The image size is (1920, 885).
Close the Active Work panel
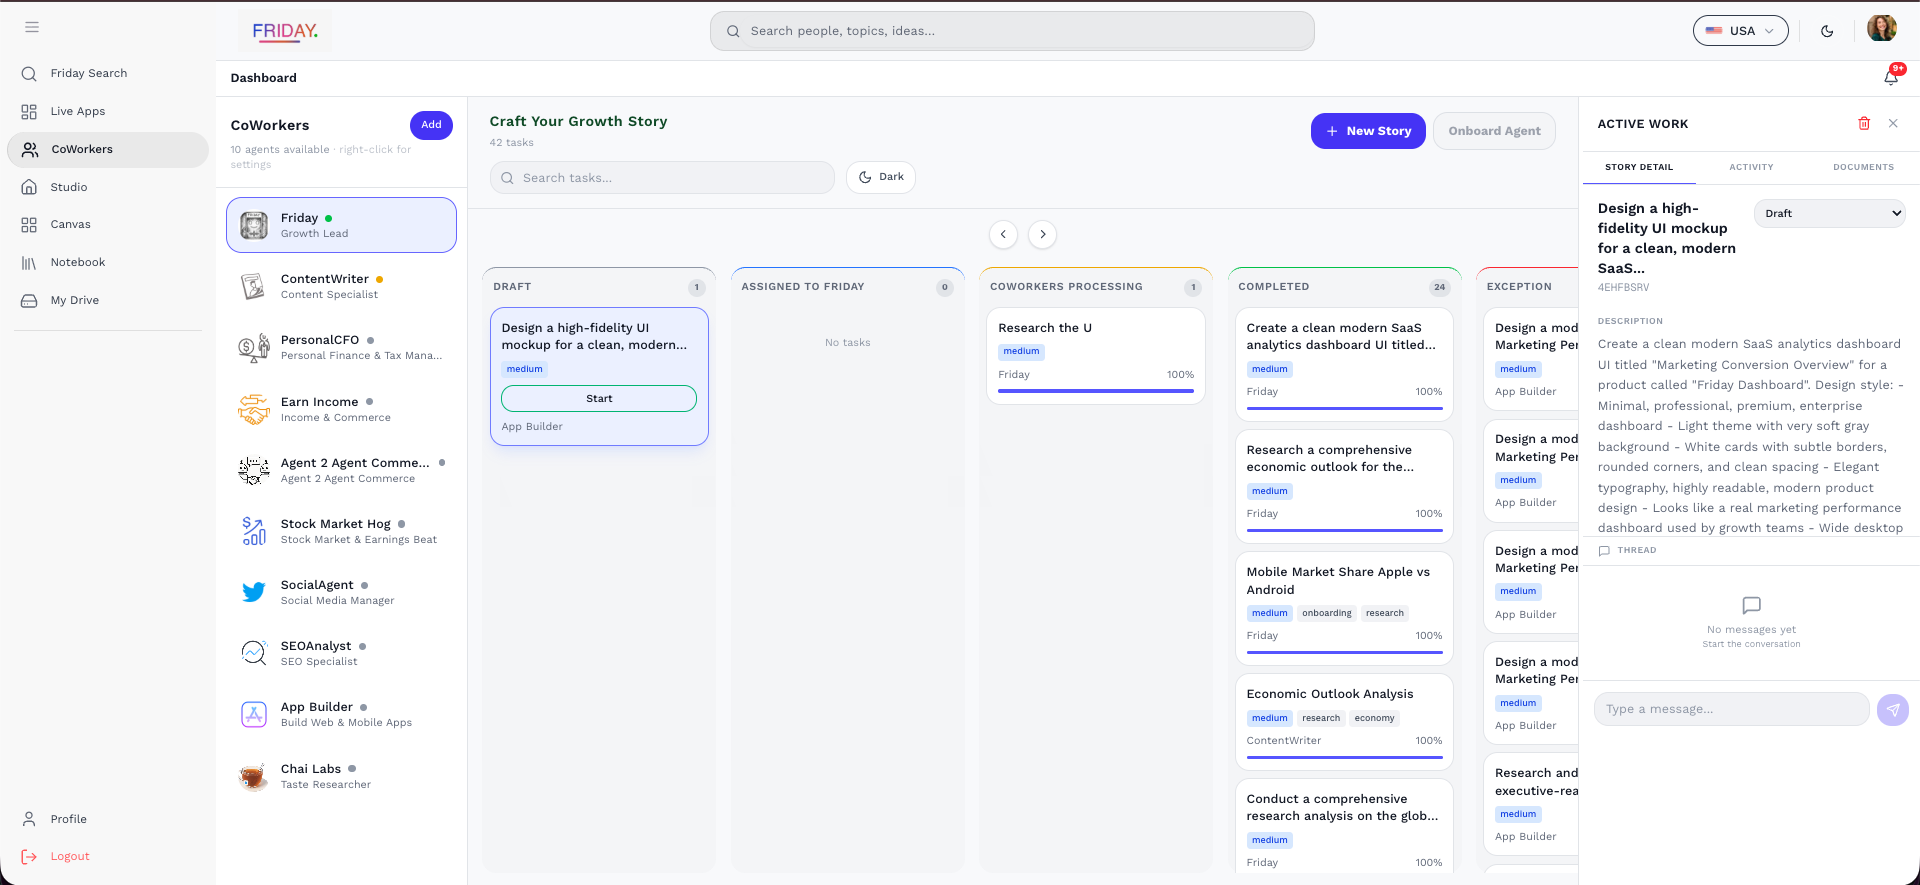1893,124
